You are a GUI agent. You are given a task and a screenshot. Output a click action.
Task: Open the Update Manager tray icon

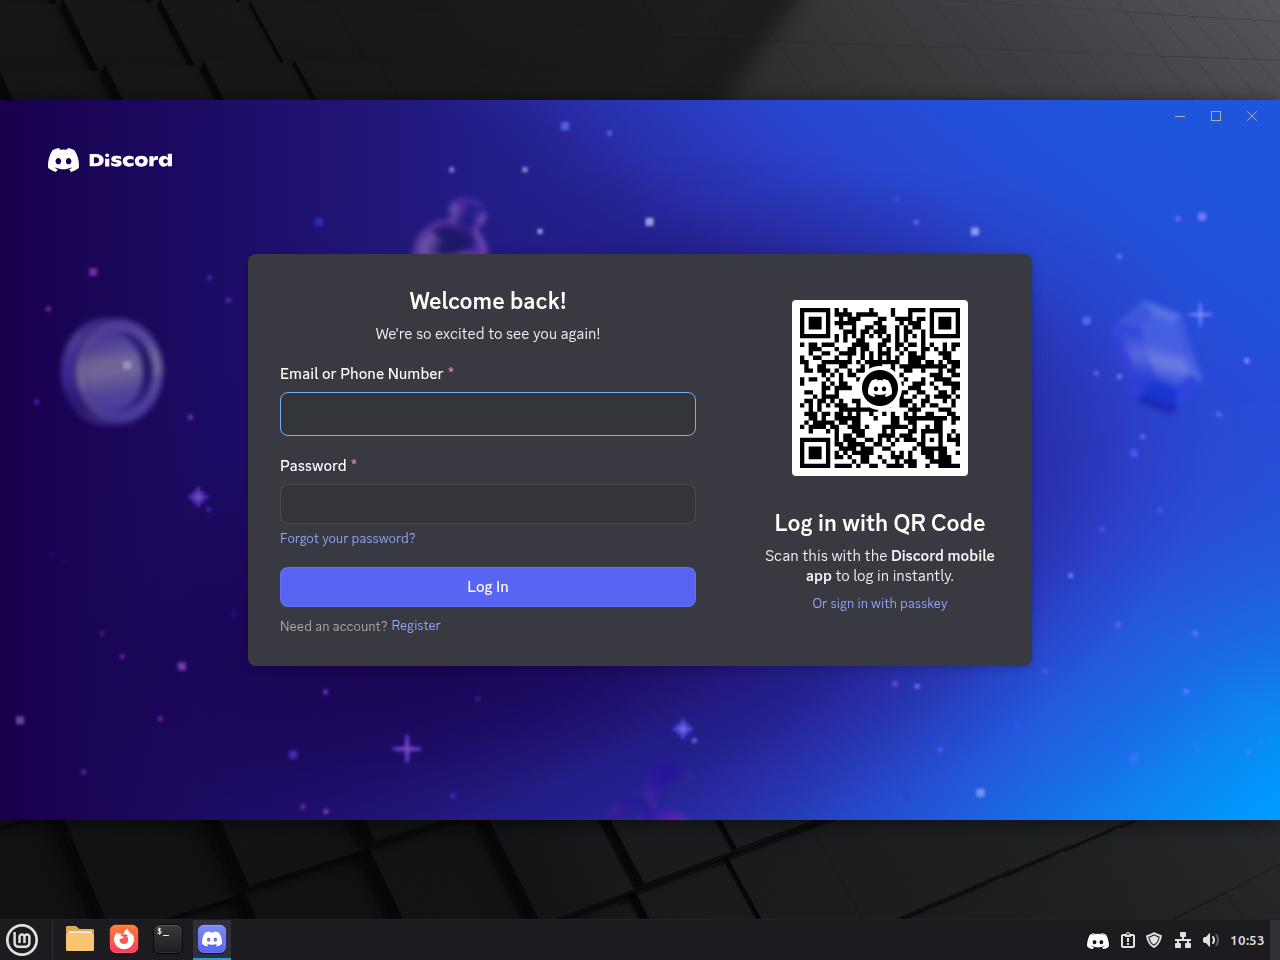1126,940
